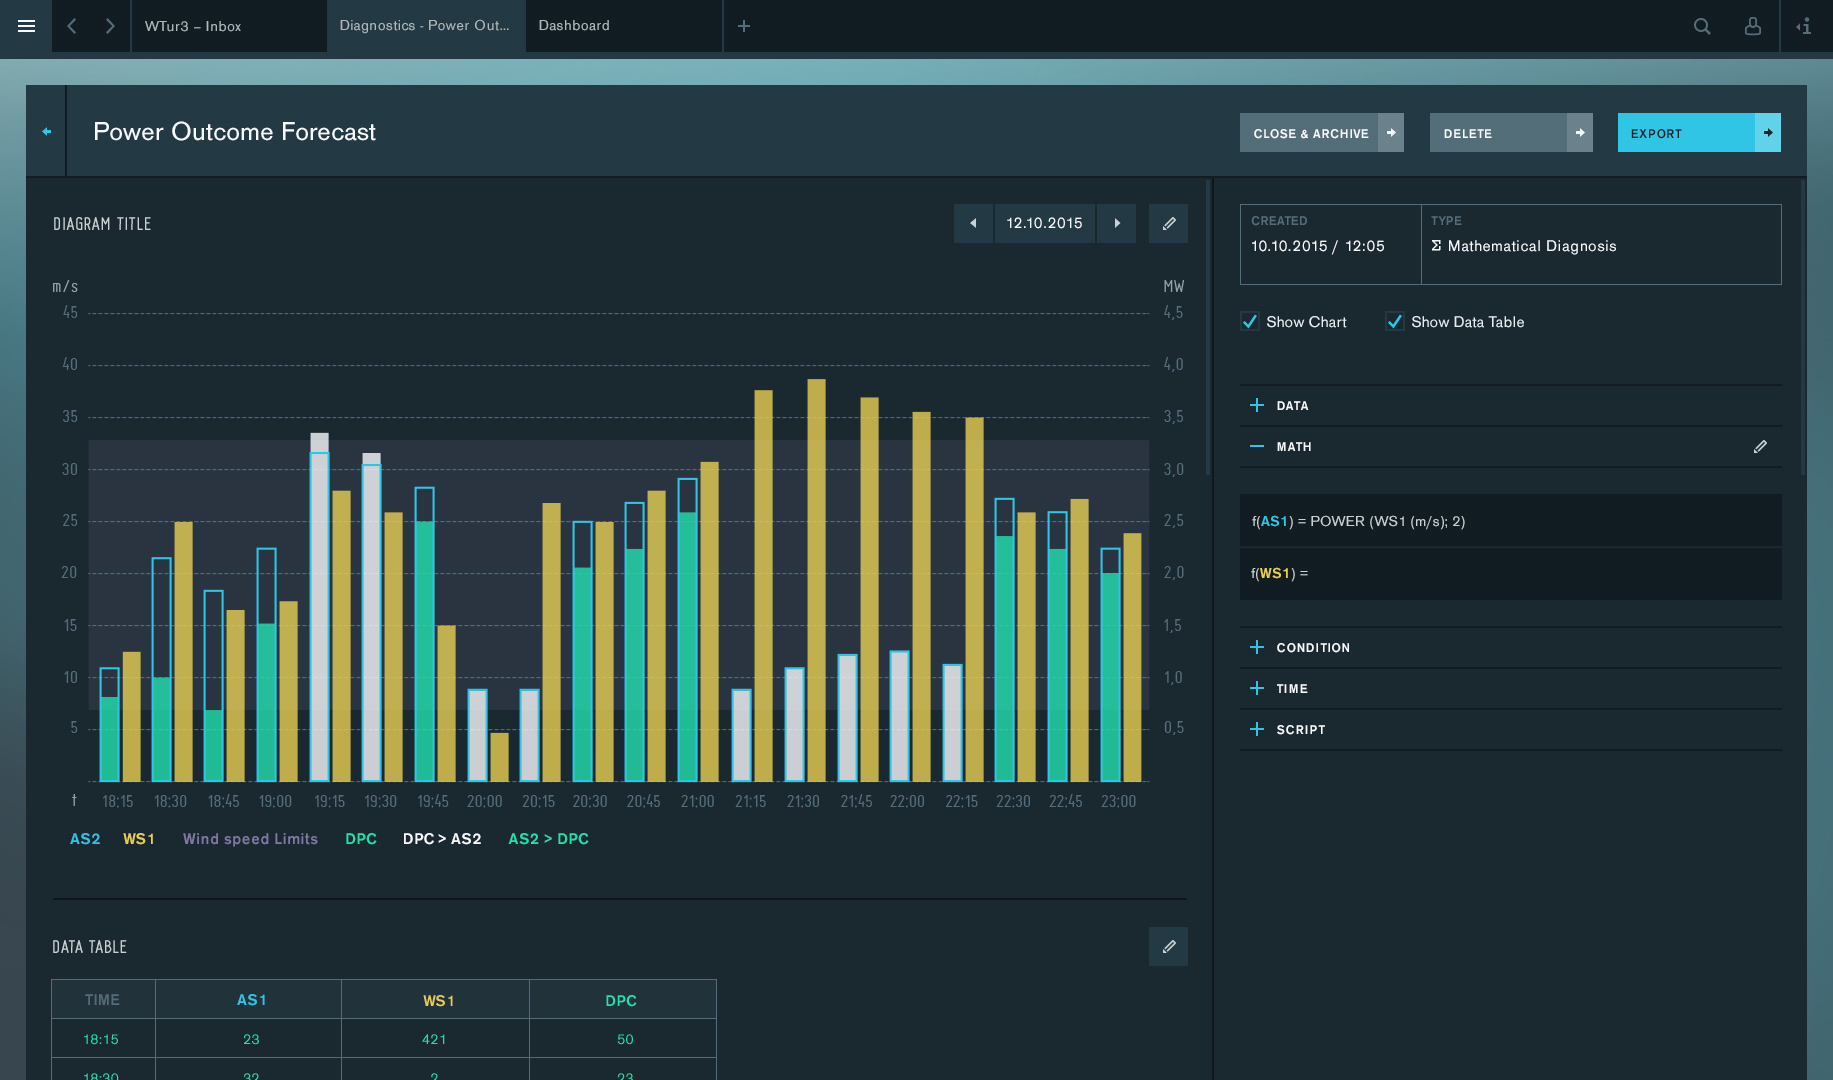Click the search magnifier icon

pyautogui.click(x=1701, y=26)
